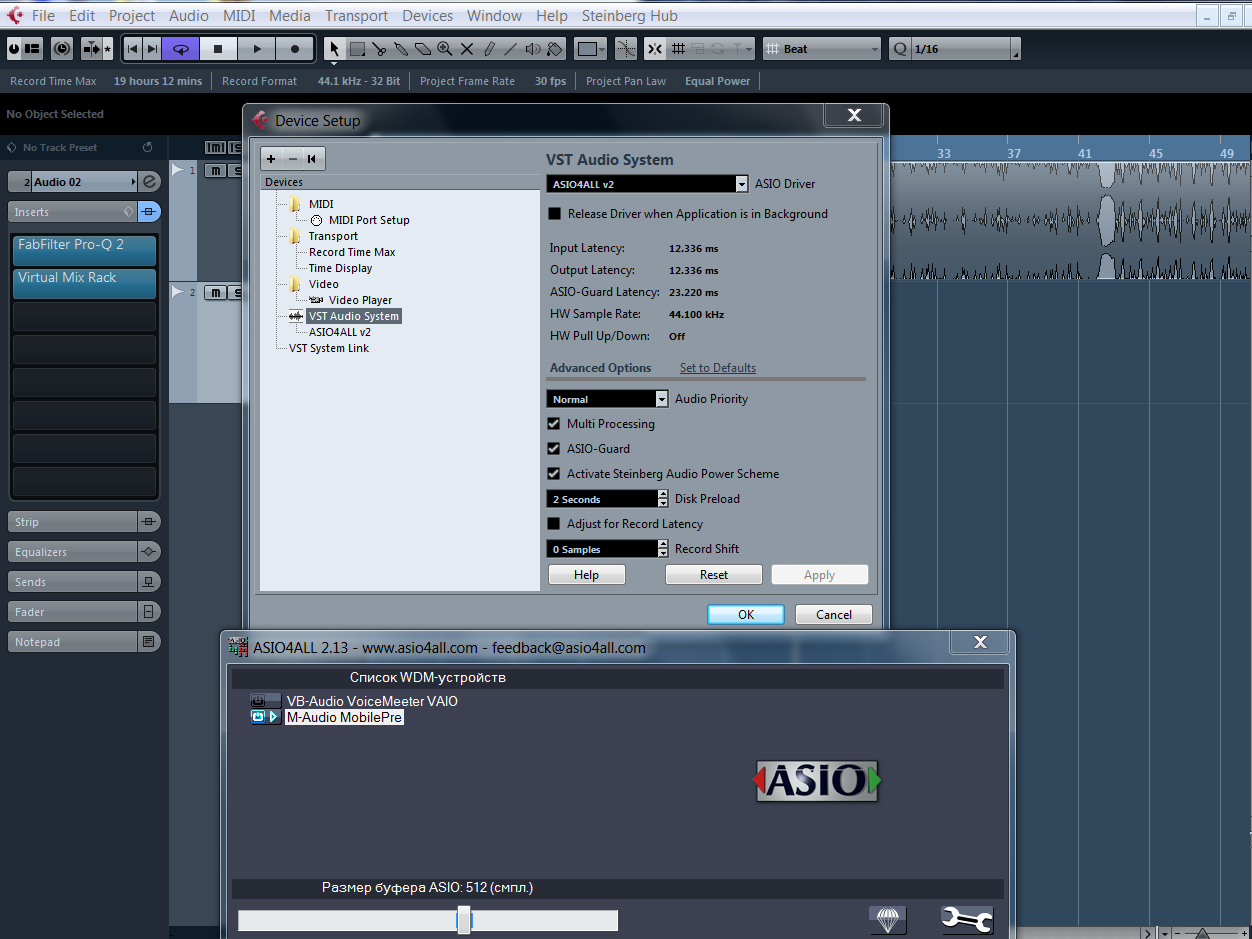
Task: Uncheck Activate Steinberg Audio Power Scheme
Action: point(554,474)
